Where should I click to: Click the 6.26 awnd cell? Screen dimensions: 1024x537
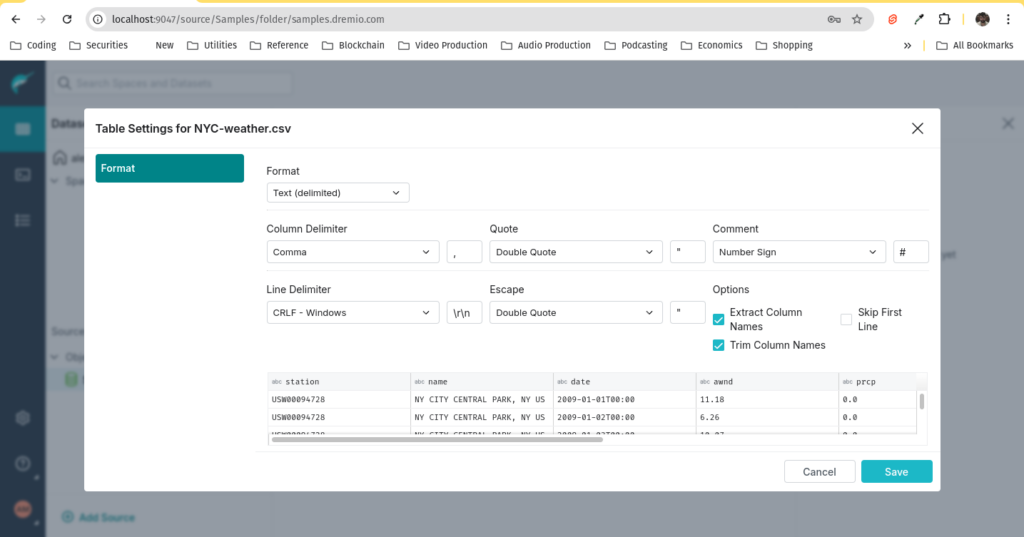(x=767, y=417)
